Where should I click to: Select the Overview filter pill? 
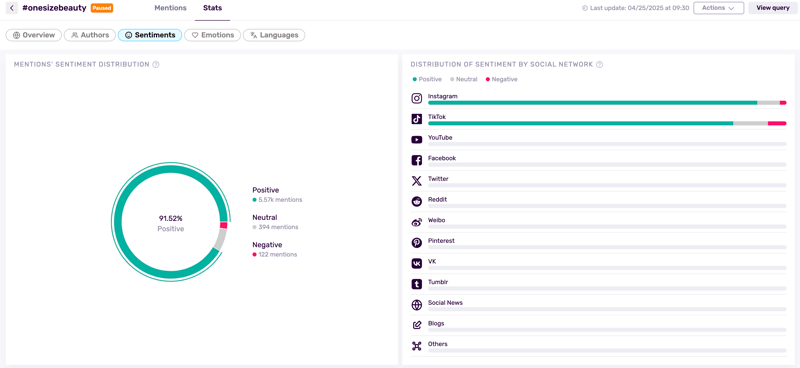(x=34, y=35)
